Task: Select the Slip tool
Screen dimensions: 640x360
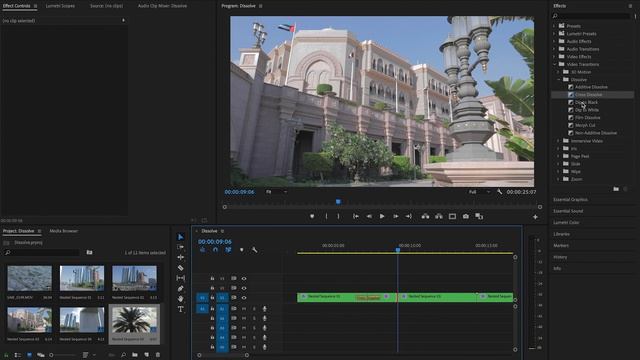Action: pyautogui.click(x=180, y=278)
